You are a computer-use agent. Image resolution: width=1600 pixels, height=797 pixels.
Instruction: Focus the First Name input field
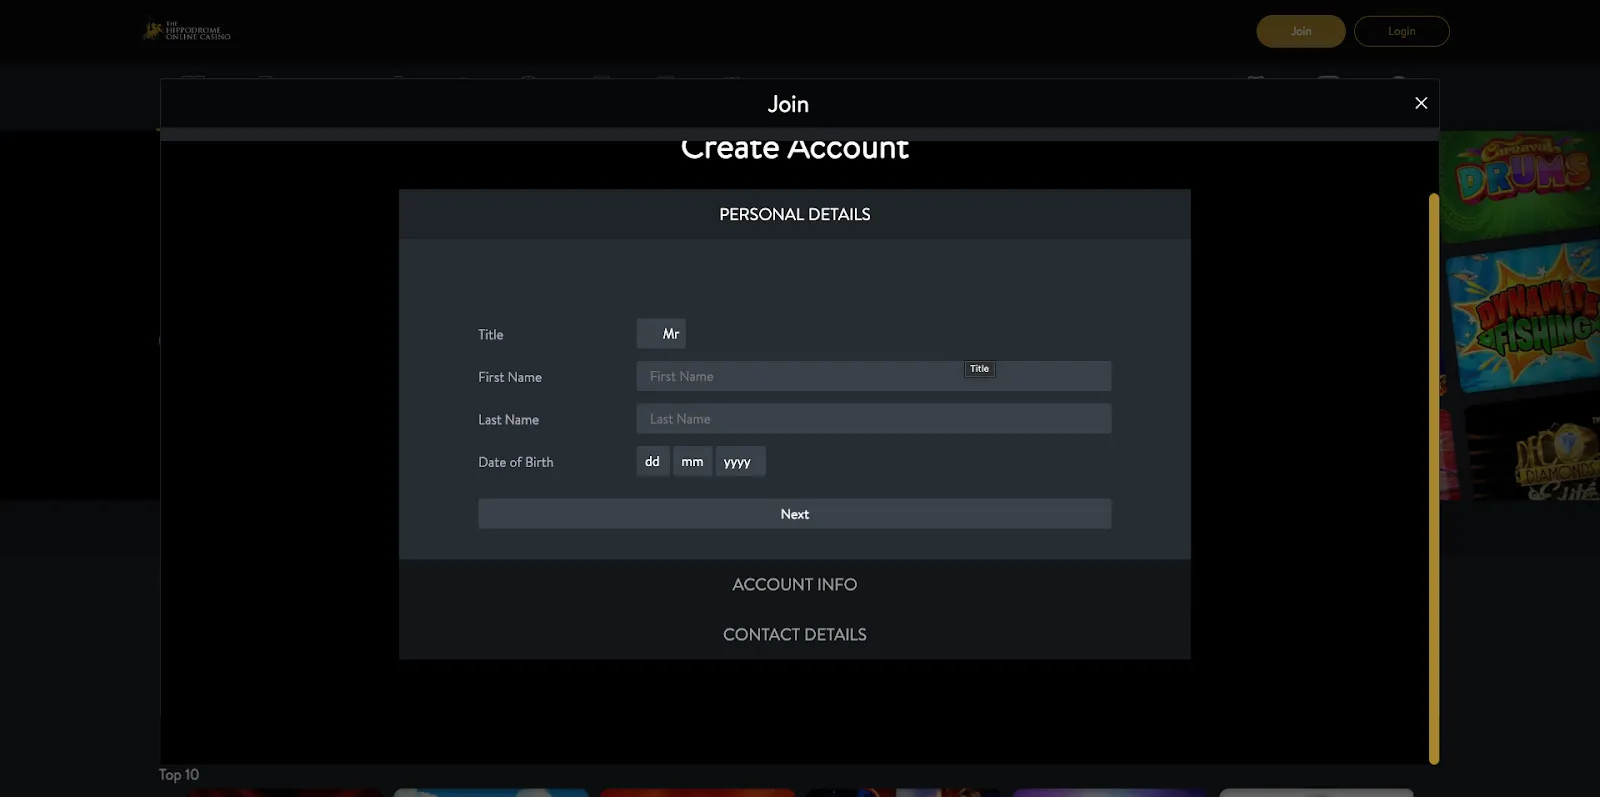click(873, 376)
